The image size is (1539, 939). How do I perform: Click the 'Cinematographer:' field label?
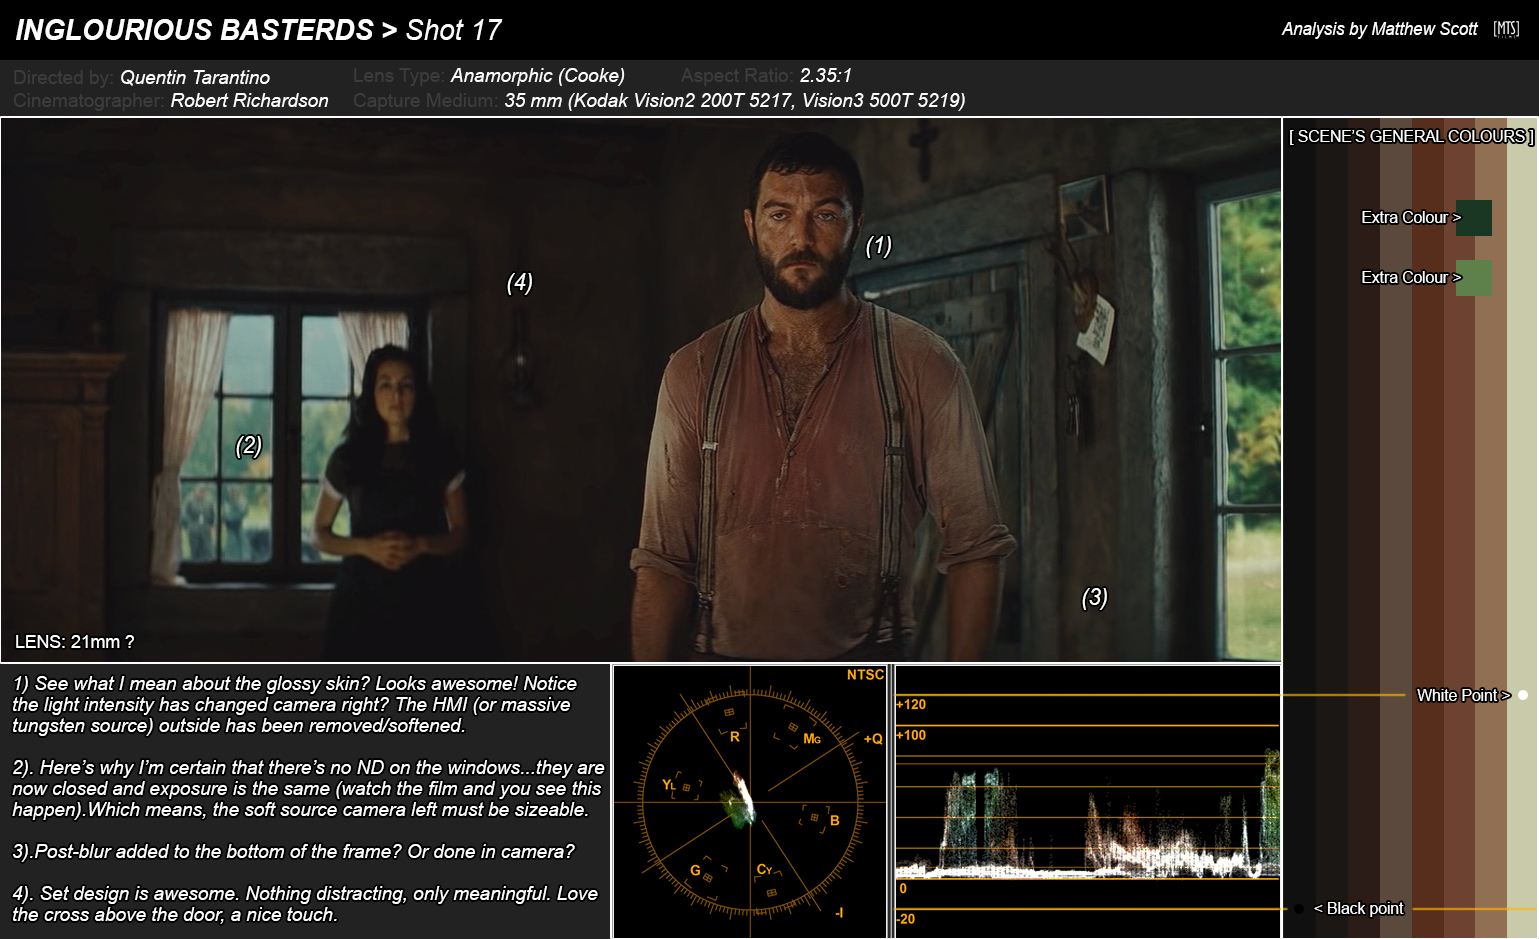tap(88, 100)
